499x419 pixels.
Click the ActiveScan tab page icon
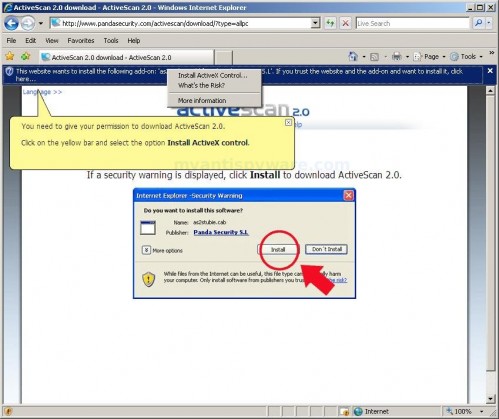[46, 57]
